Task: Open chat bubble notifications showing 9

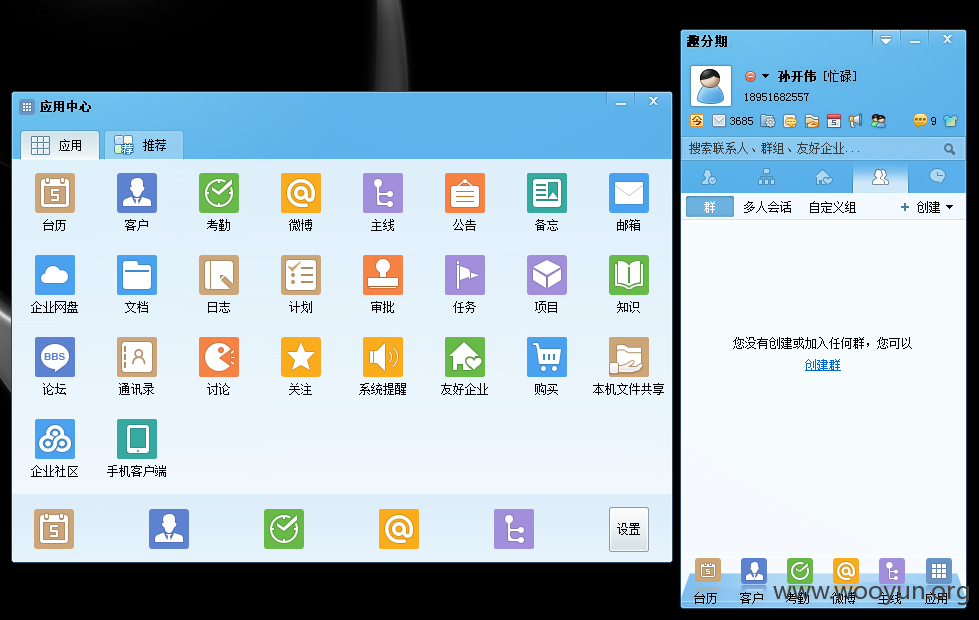Action: 920,121
